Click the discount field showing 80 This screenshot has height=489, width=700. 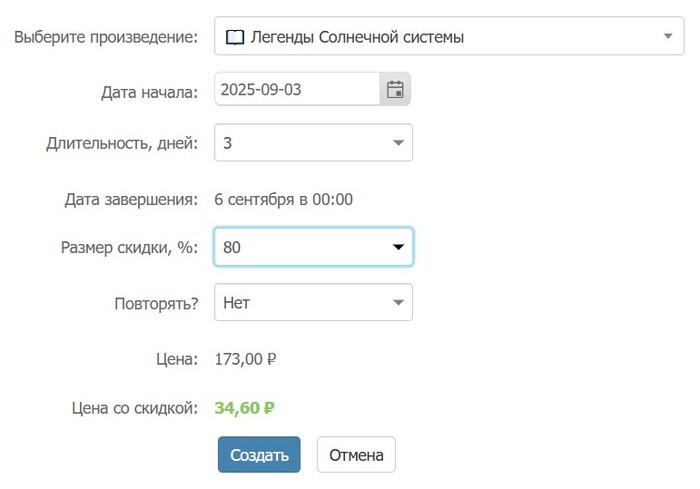300,247
